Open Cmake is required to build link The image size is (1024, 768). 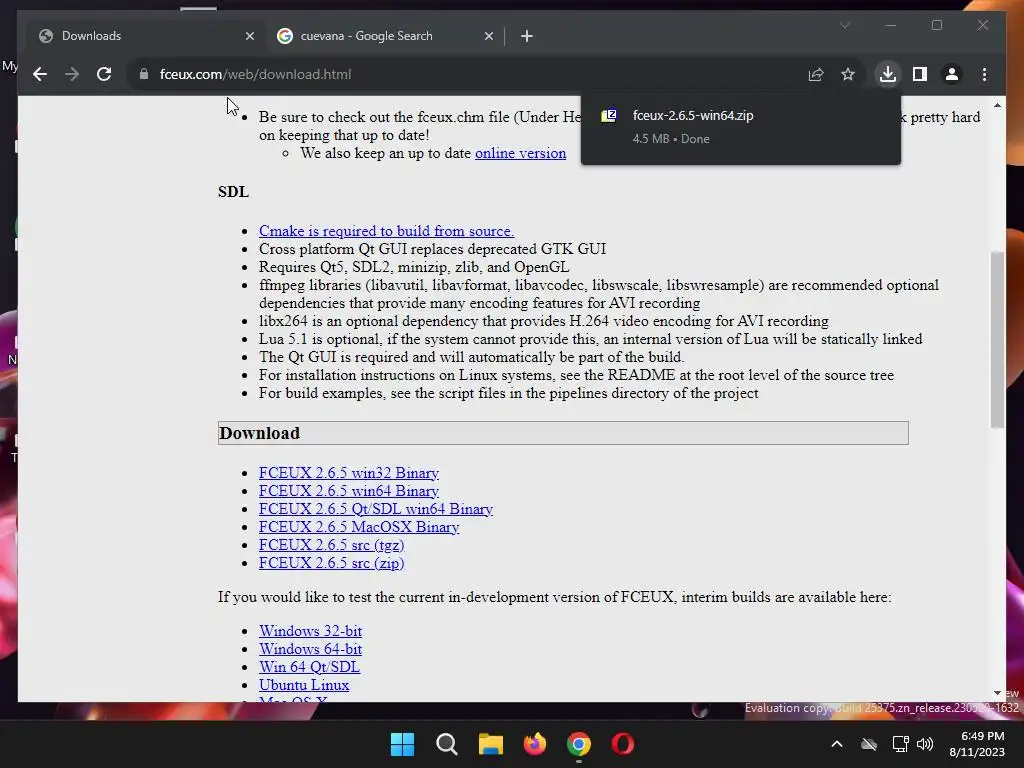click(x=387, y=231)
